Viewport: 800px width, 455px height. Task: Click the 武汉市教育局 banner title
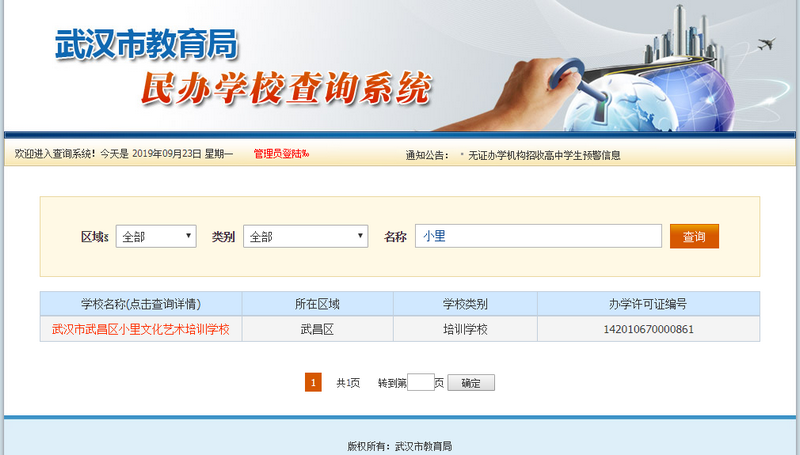(146, 44)
